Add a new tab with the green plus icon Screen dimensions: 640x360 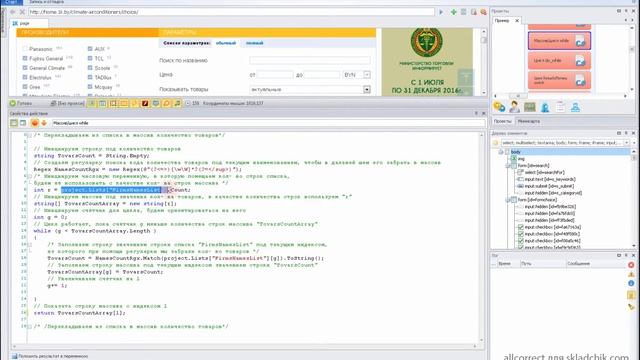[x=453, y=12]
